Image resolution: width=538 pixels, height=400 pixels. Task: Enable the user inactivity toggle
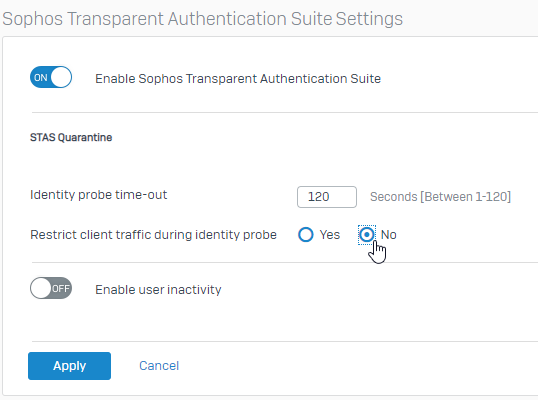pyautogui.click(x=51, y=288)
